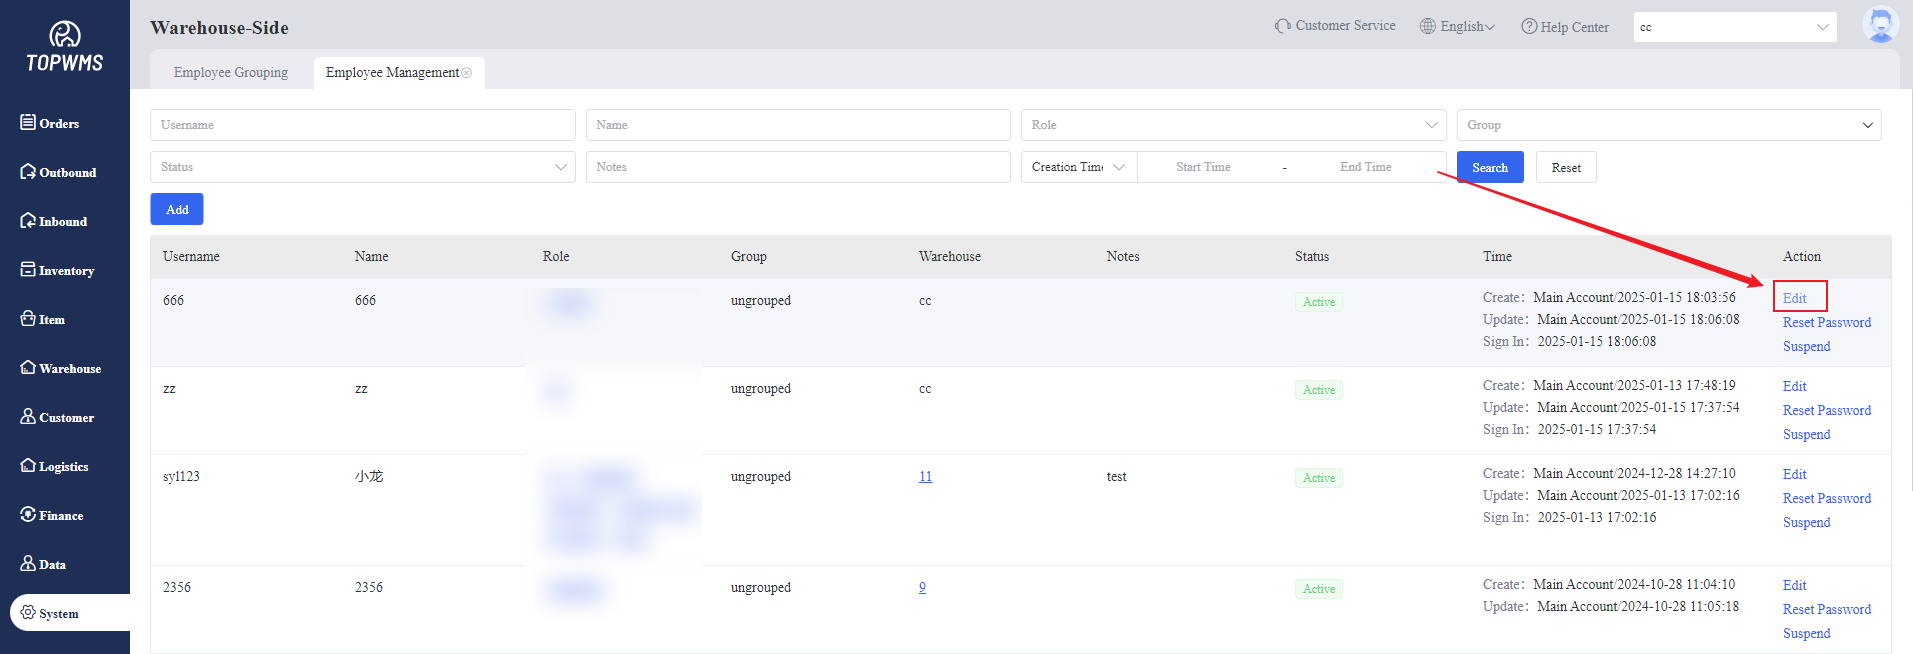Click the Customer Service headset icon
The image size is (1913, 654).
1282,26
